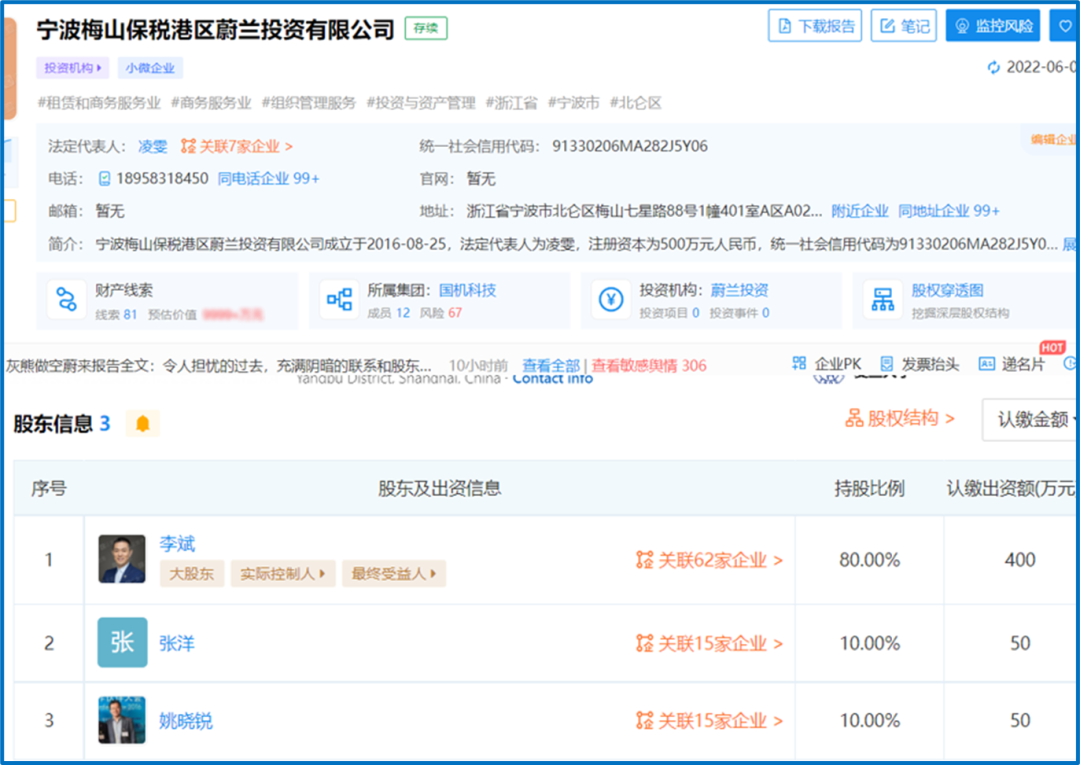Open the 笔记 notes button

point(903,26)
